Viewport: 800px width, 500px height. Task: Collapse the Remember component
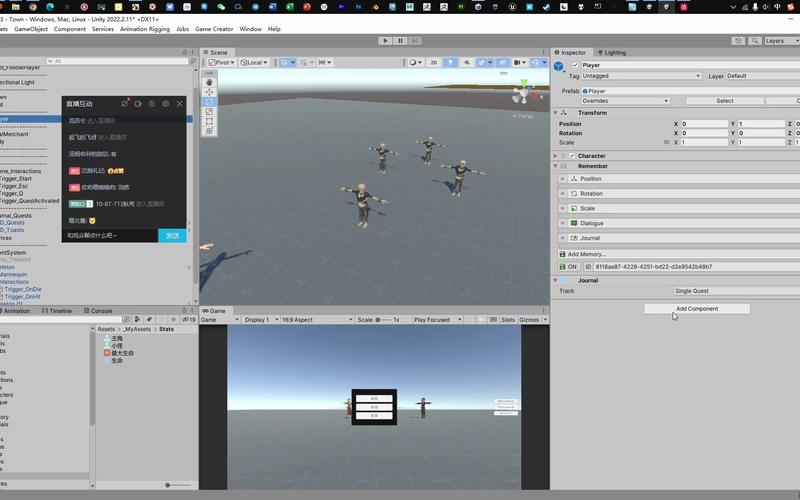point(555,166)
